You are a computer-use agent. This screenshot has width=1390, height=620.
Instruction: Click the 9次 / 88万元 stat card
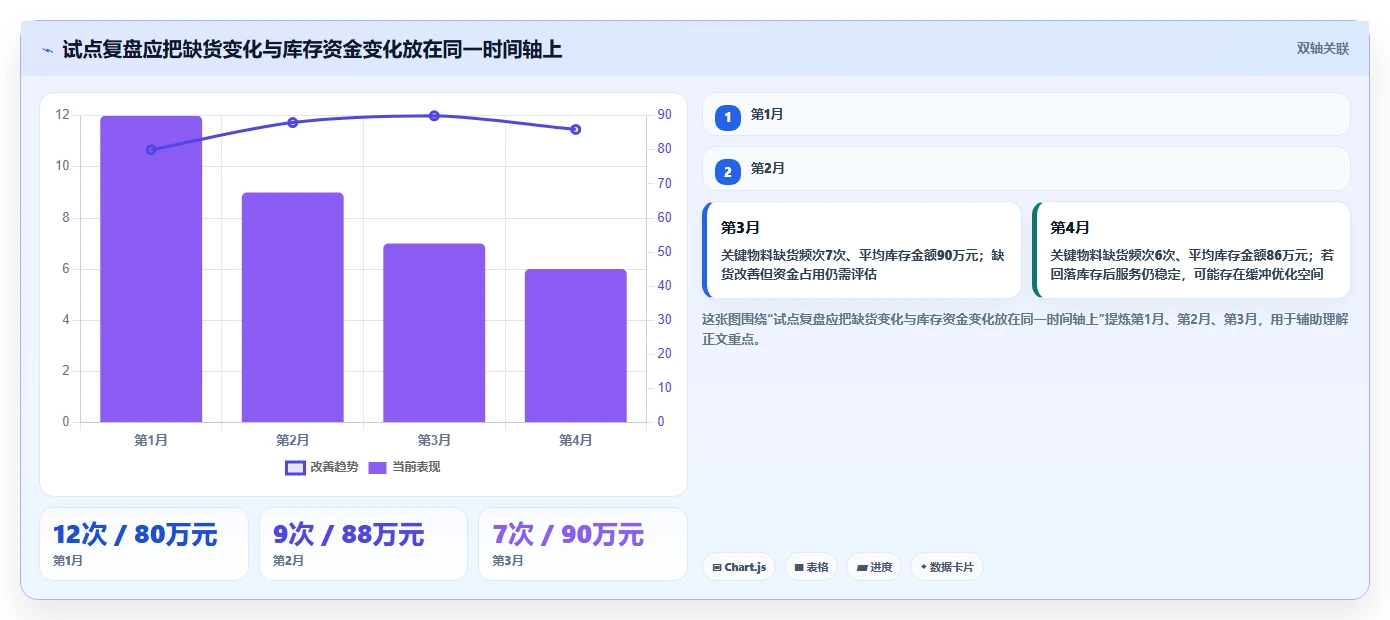coord(363,544)
